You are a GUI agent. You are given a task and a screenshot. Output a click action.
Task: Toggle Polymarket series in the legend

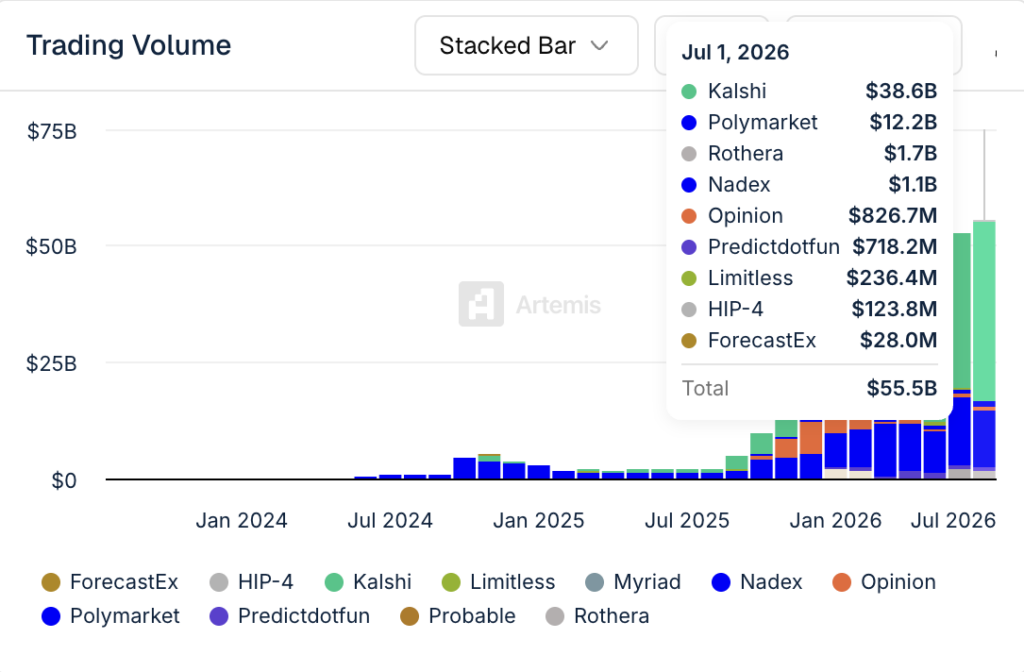pos(110,616)
